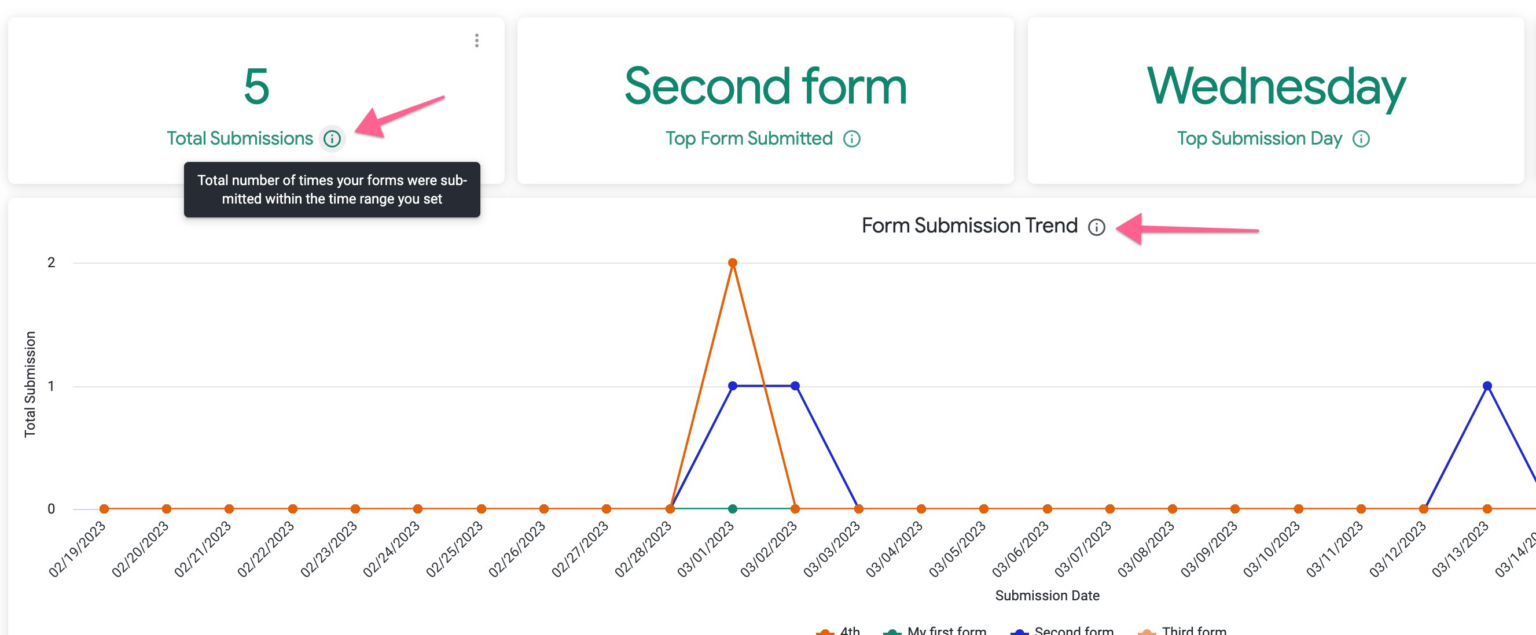
Task: Toggle the Third form legend entry
Action: pyautogui.click(x=1183, y=631)
